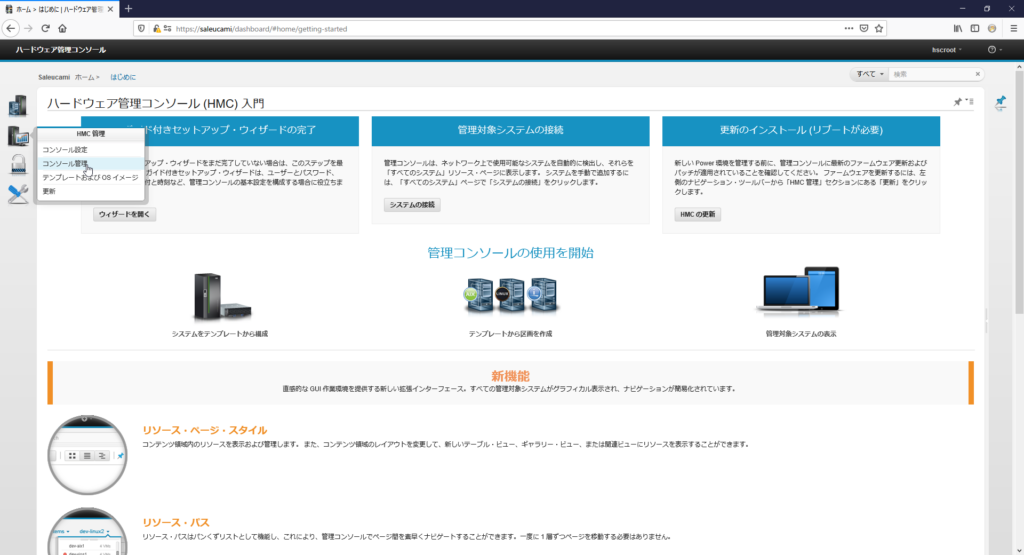Select コンソール設定 from HMC menu
1024x555 pixels.
pyautogui.click(x=65, y=150)
